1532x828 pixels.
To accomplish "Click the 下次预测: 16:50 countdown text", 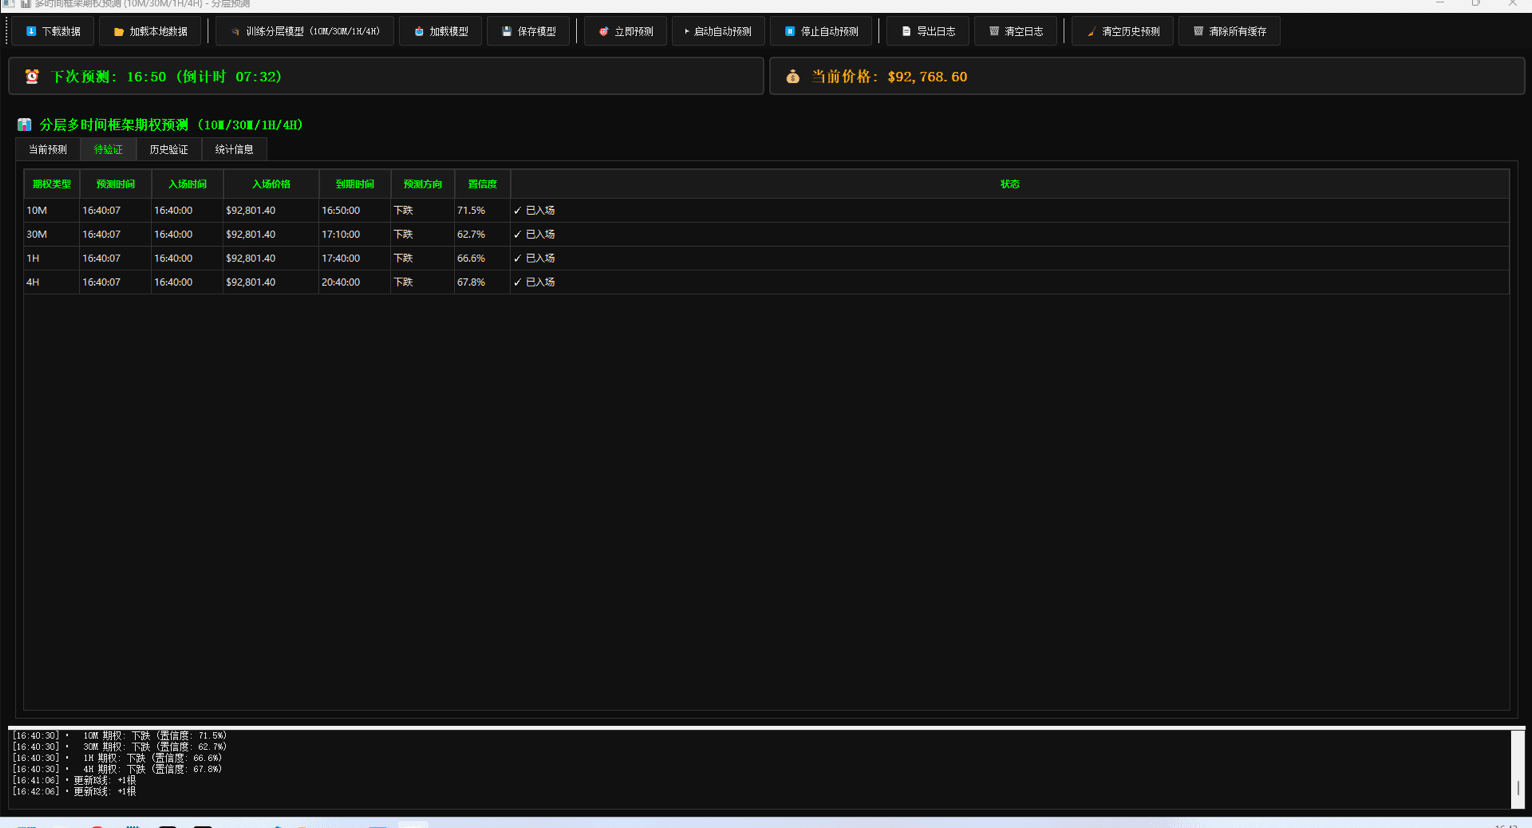I will point(166,76).
